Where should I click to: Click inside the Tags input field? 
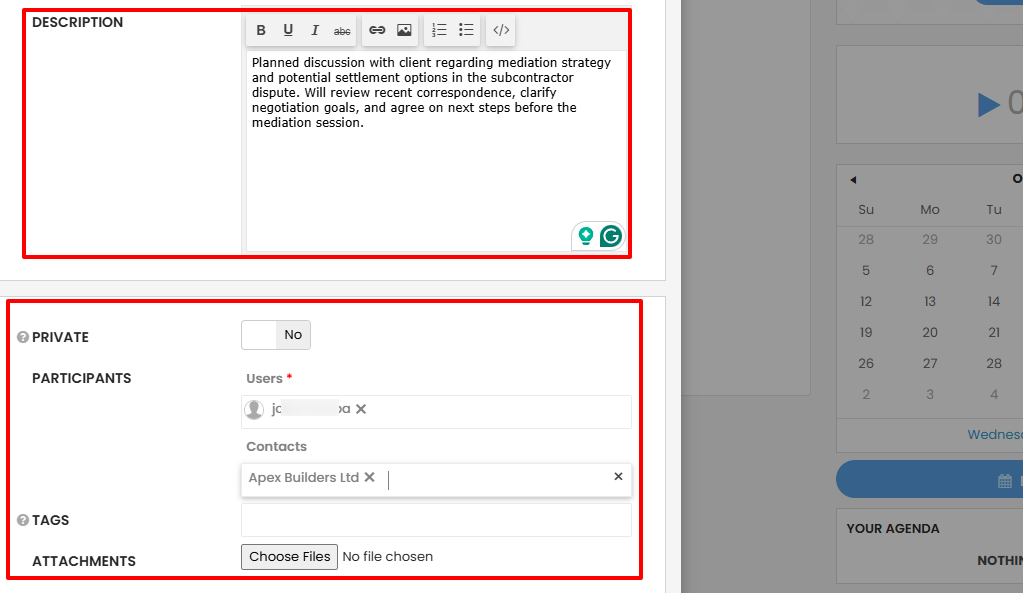435,519
